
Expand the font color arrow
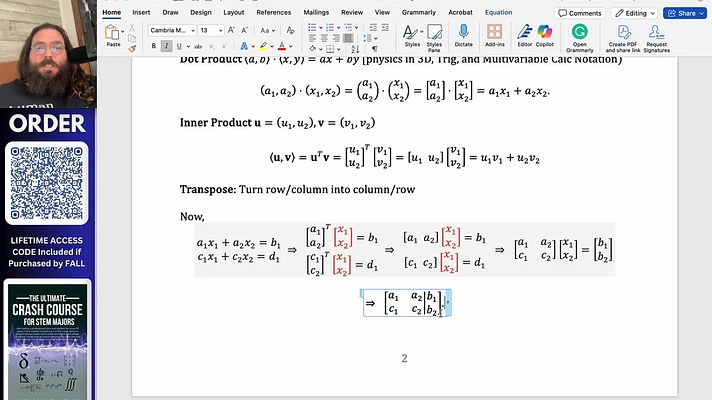pyautogui.click(x=291, y=46)
